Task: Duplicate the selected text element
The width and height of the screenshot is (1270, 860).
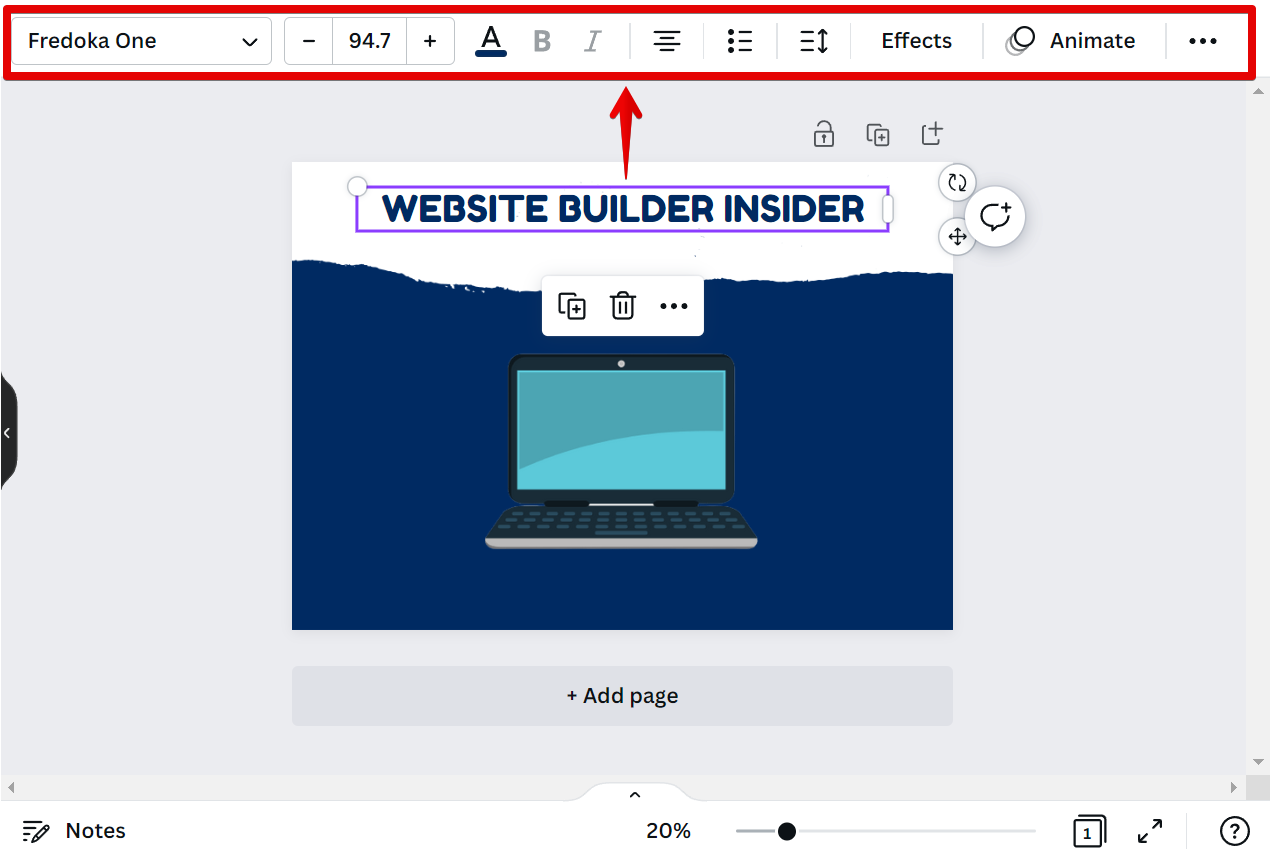Action: click(572, 306)
